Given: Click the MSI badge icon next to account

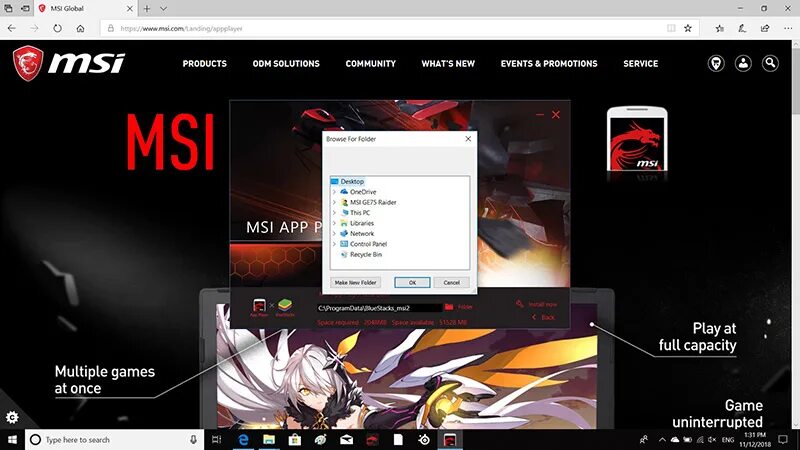Looking at the screenshot, I should click(716, 63).
